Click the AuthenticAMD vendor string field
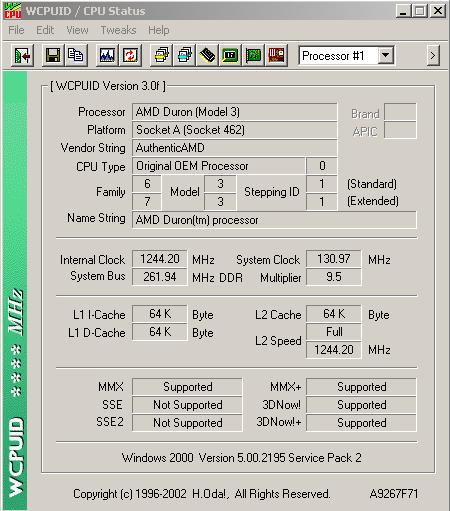Viewport: 450px width, 511px height. pos(234,148)
